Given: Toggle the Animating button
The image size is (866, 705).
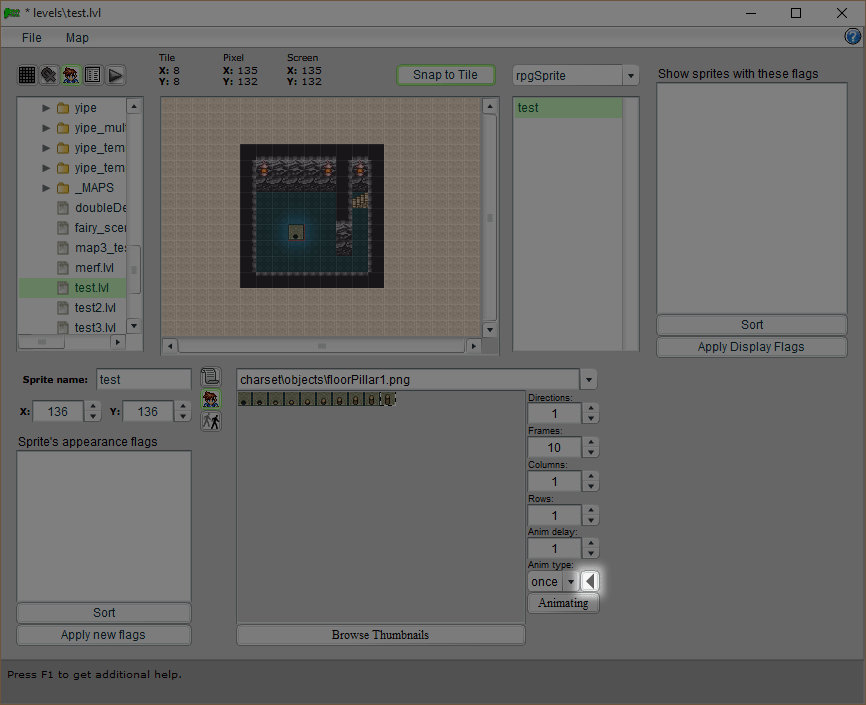Looking at the screenshot, I should [563, 603].
